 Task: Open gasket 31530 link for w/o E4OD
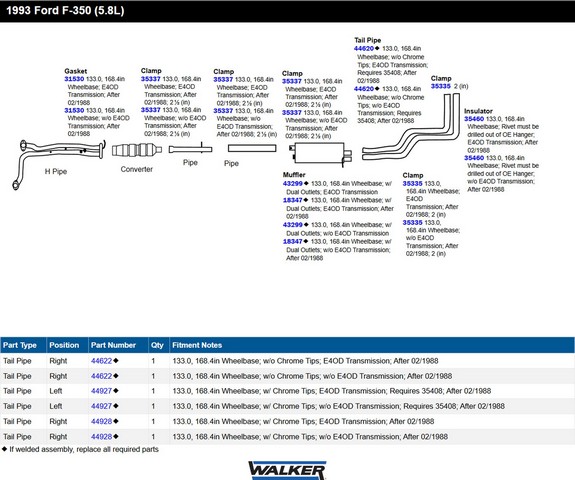pyautogui.click(x=74, y=110)
